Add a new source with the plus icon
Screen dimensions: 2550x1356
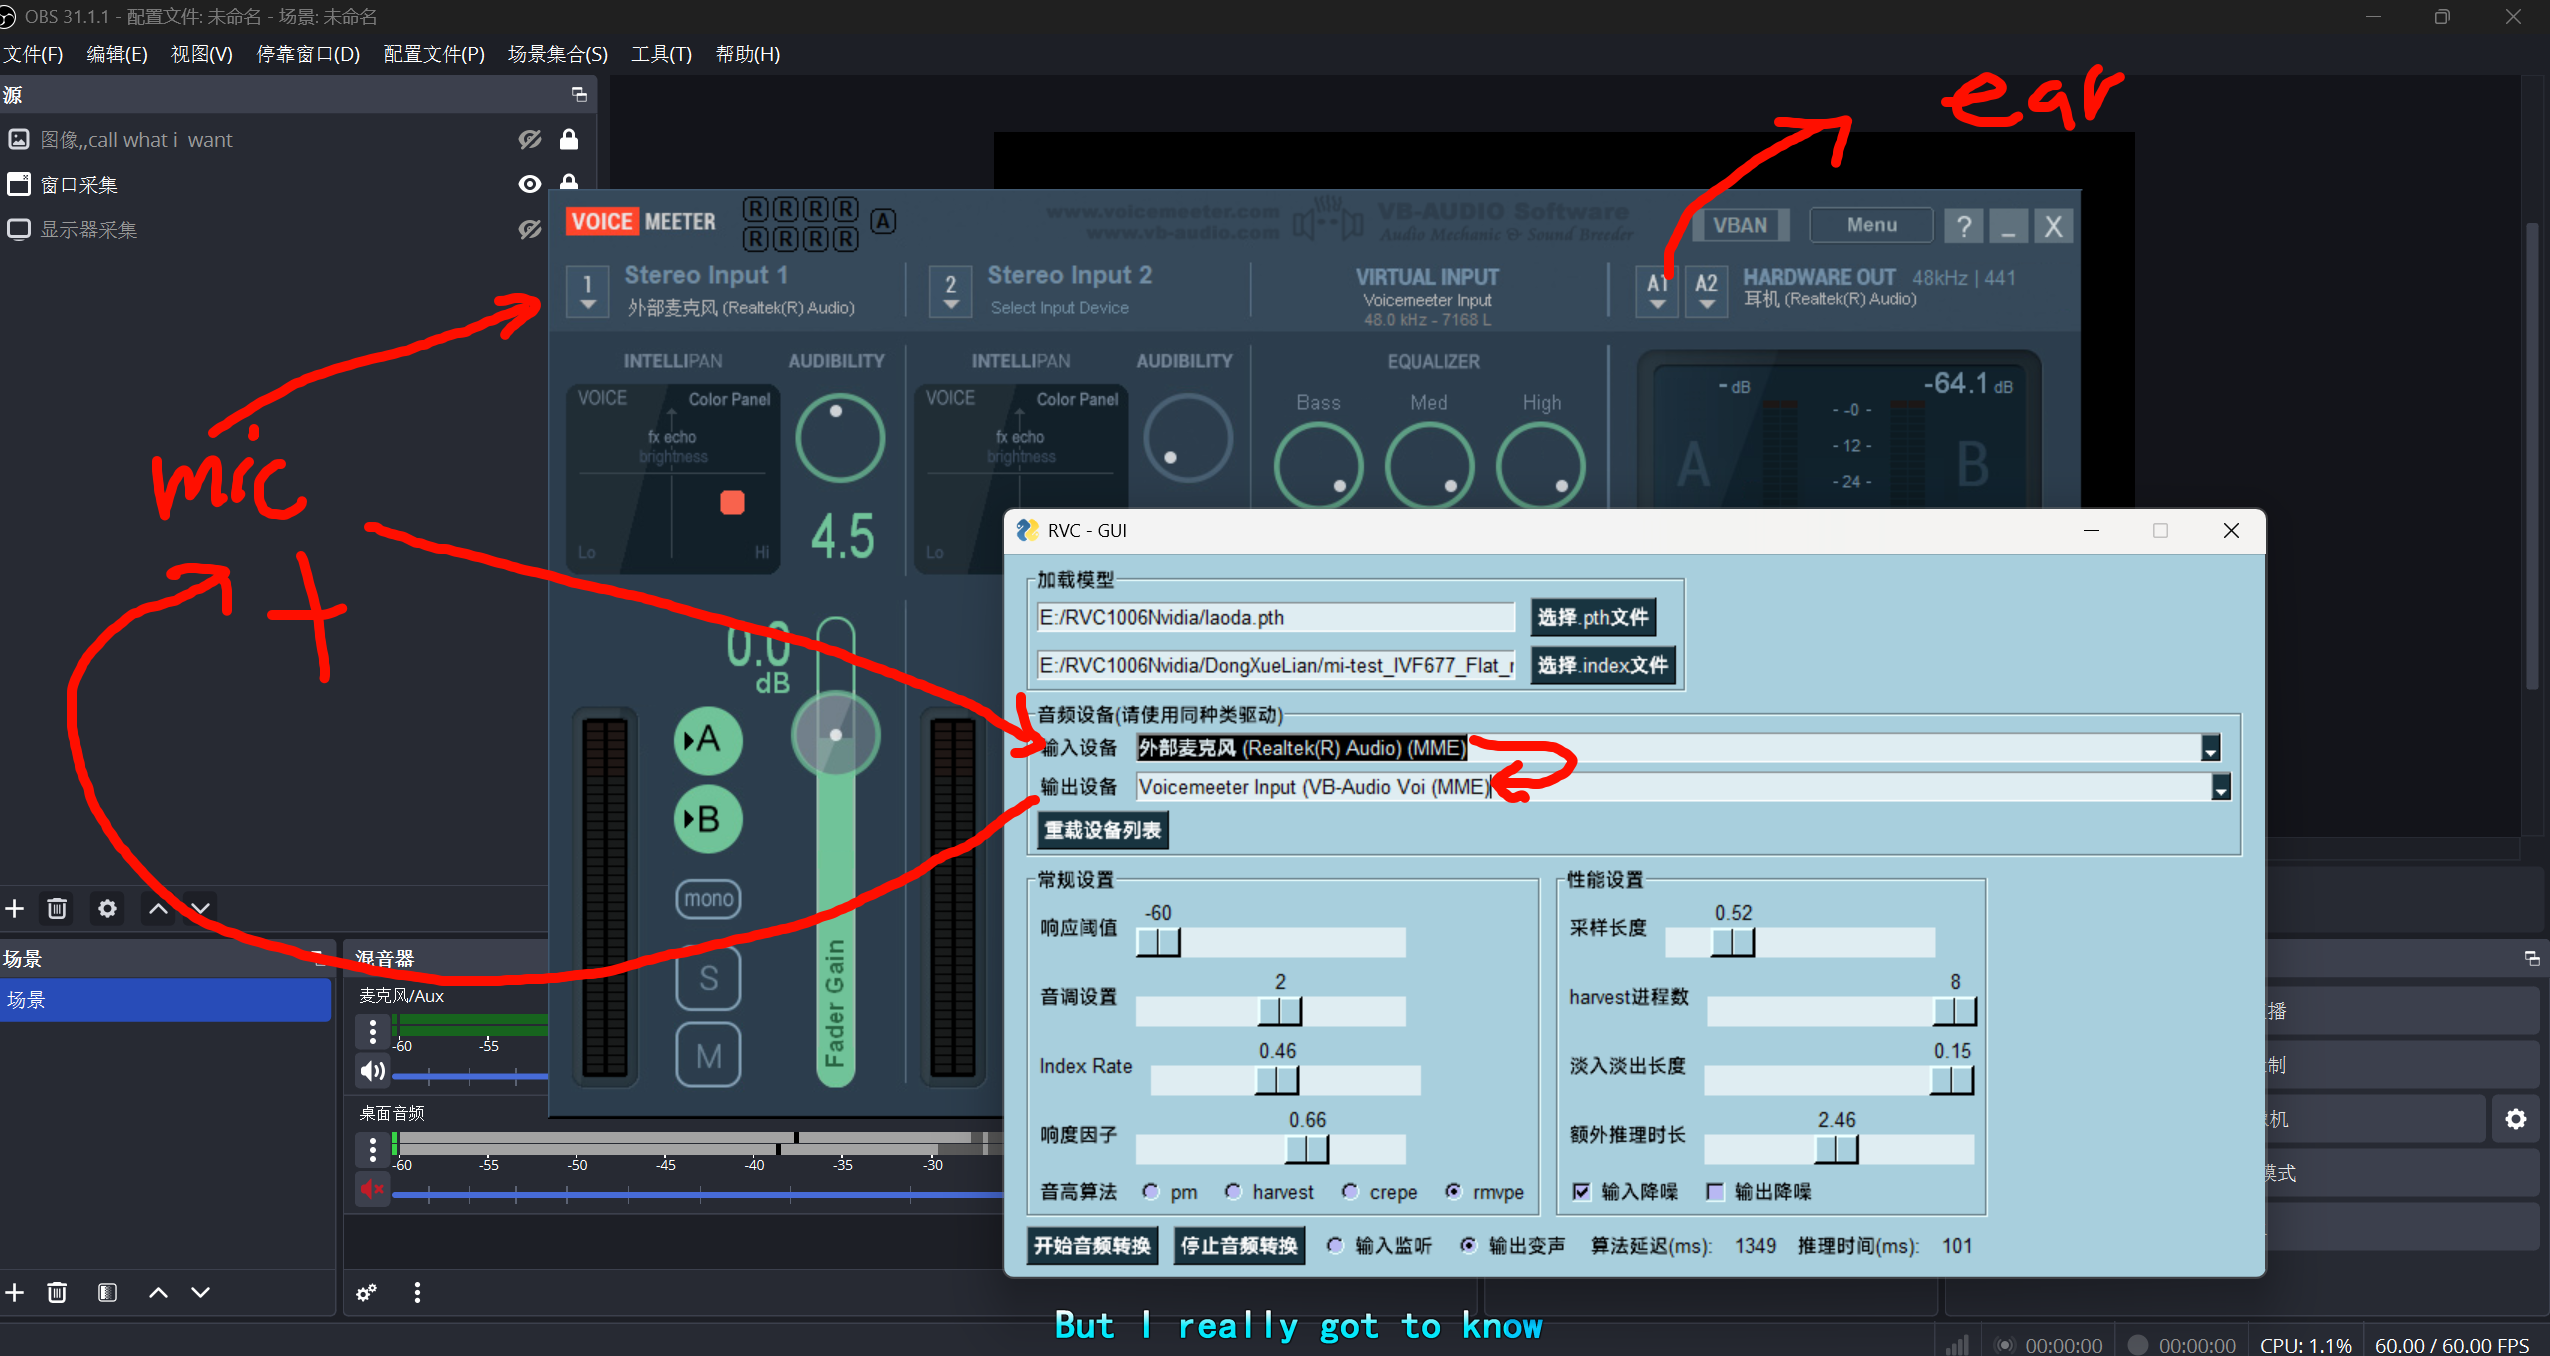[15, 908]
